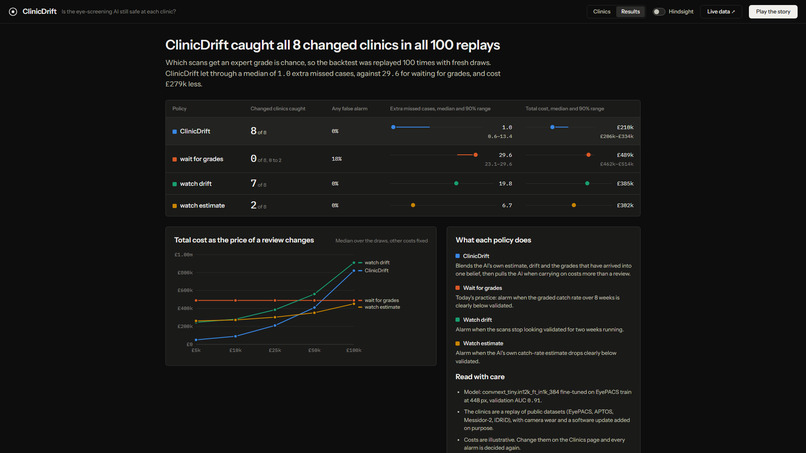Click the £100k x-axis label on chart

354,351
